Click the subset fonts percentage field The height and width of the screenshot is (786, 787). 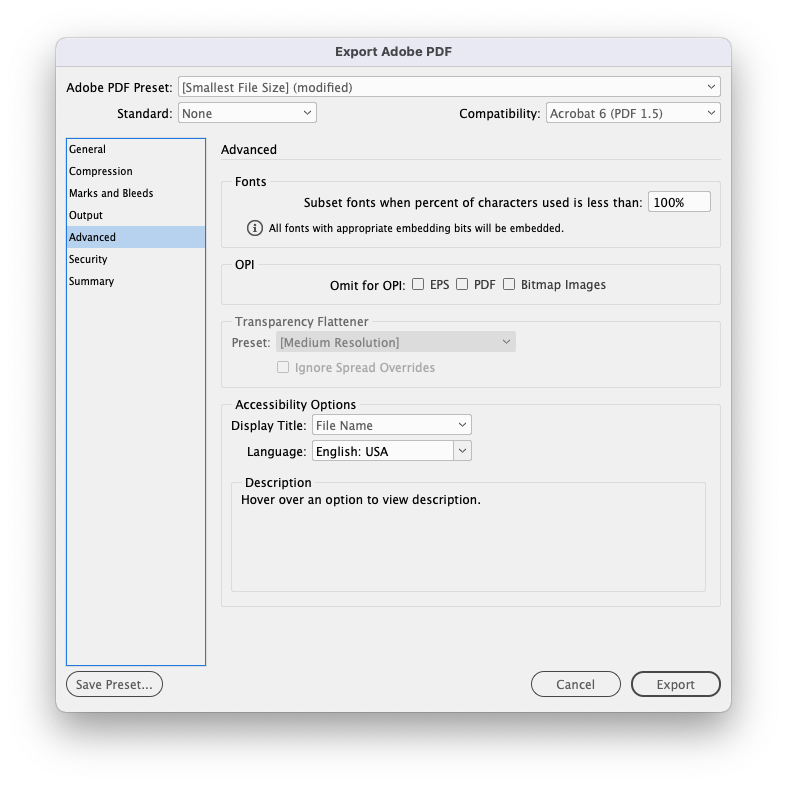[x=679, y=202]
